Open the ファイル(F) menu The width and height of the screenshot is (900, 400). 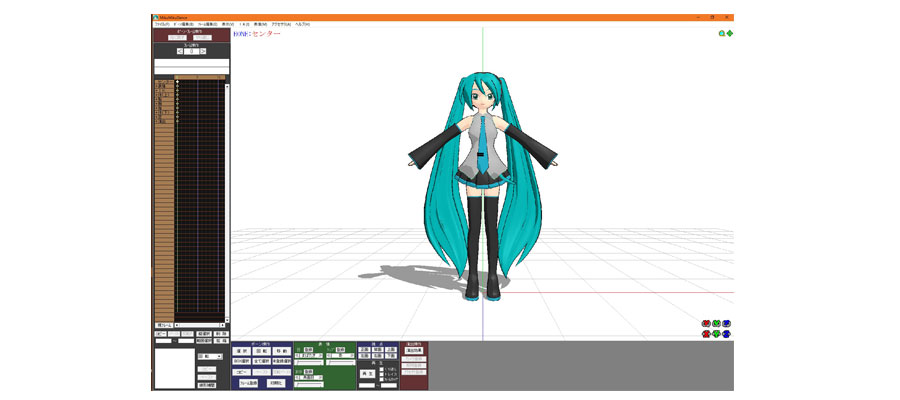coord(162,24)
